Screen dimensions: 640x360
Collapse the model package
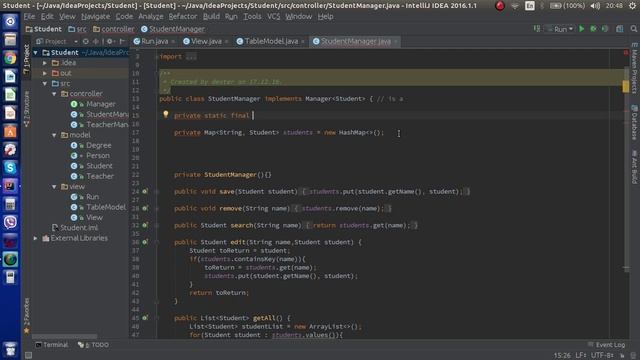point(54,135)
